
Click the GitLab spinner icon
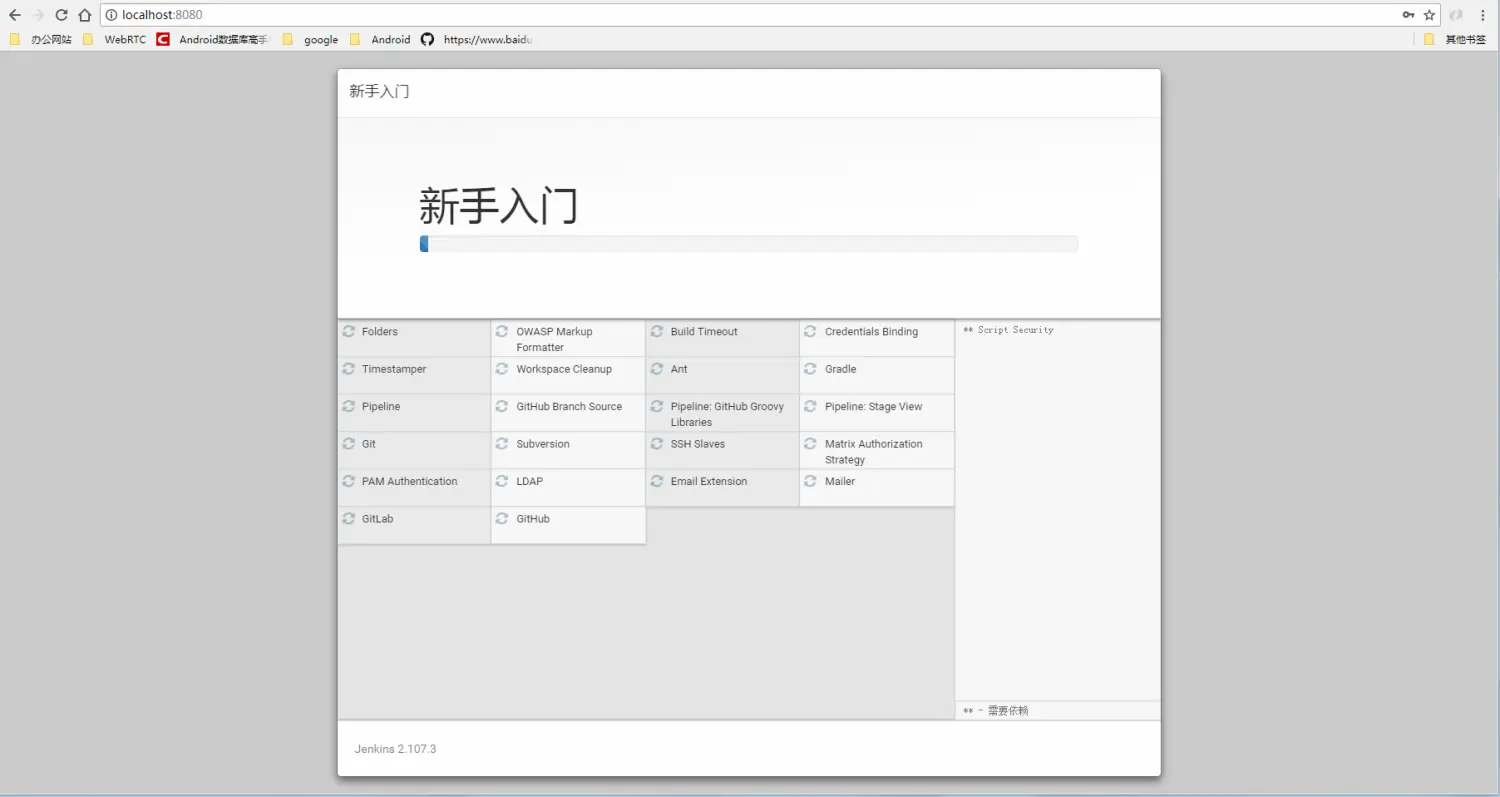[348, 519]
